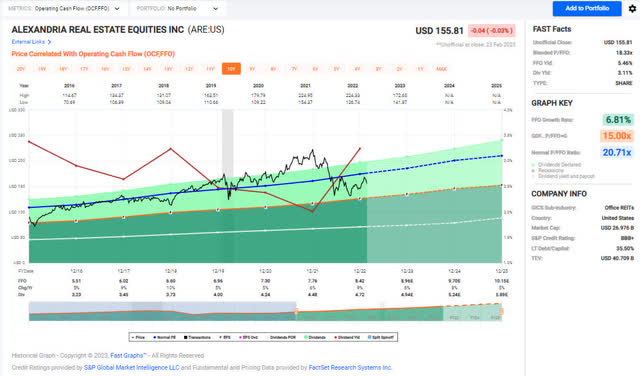Click the Office REITs sub-industry value
The width and height of the screenshot is (640, 376).
coord(619,208)
